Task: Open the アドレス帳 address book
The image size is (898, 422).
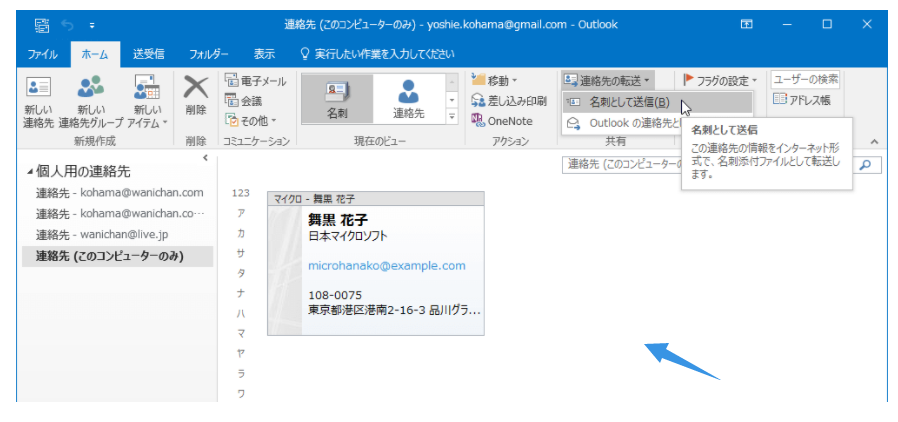Action: tap(801, 100)
